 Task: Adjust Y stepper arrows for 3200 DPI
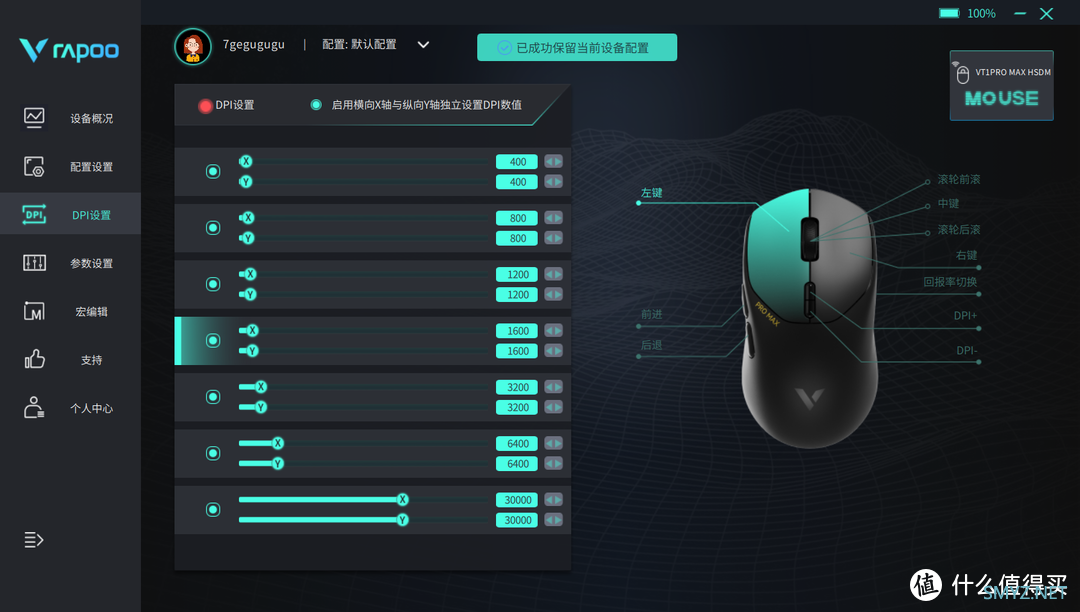tap(554, 408)
